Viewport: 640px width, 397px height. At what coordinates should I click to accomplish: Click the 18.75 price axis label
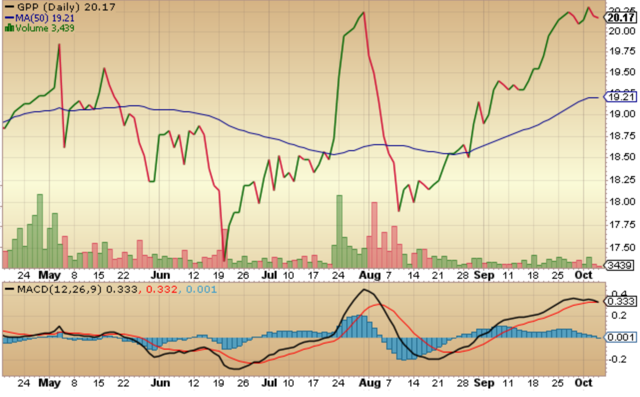pyautogui.click(x=622, y=136)
